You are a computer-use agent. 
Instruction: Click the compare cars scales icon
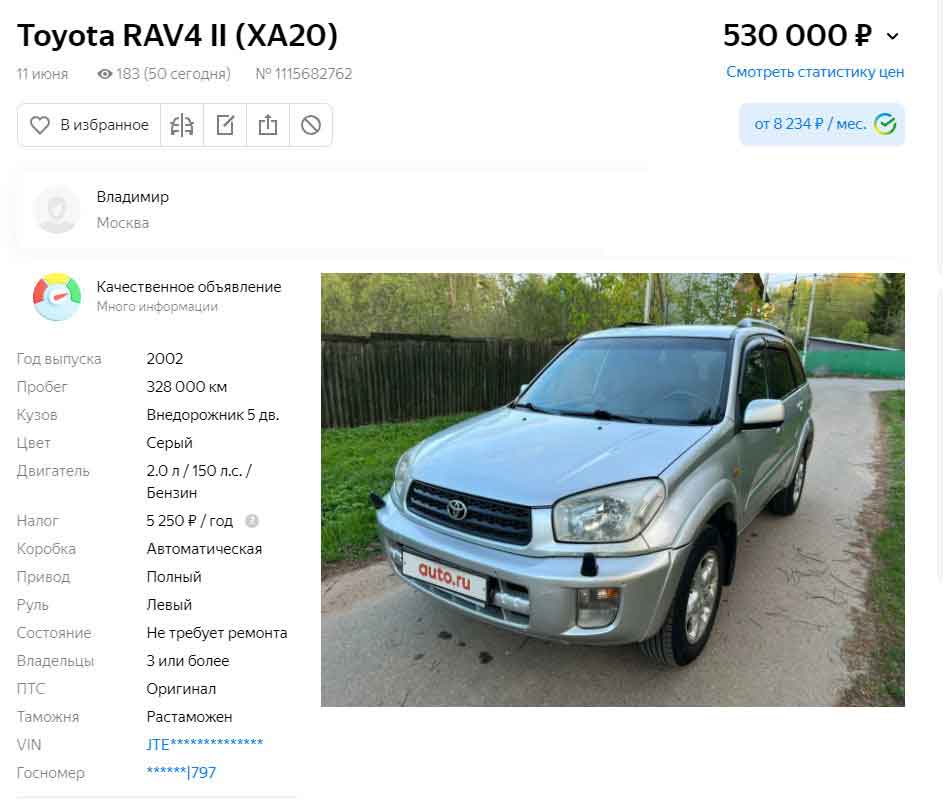(182, 125)
